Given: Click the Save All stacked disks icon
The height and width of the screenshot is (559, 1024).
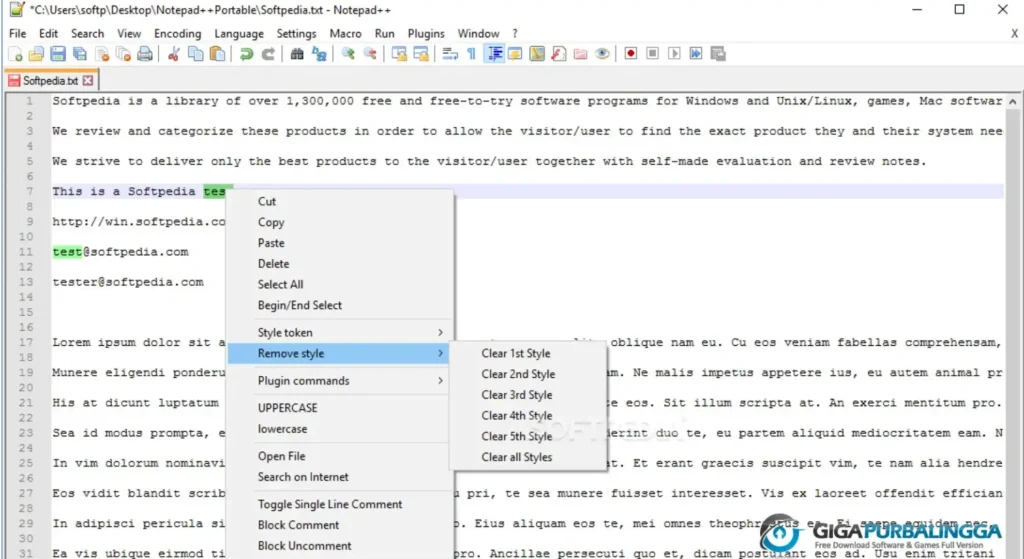Looking at the screenshot, I should pos(80,54).
